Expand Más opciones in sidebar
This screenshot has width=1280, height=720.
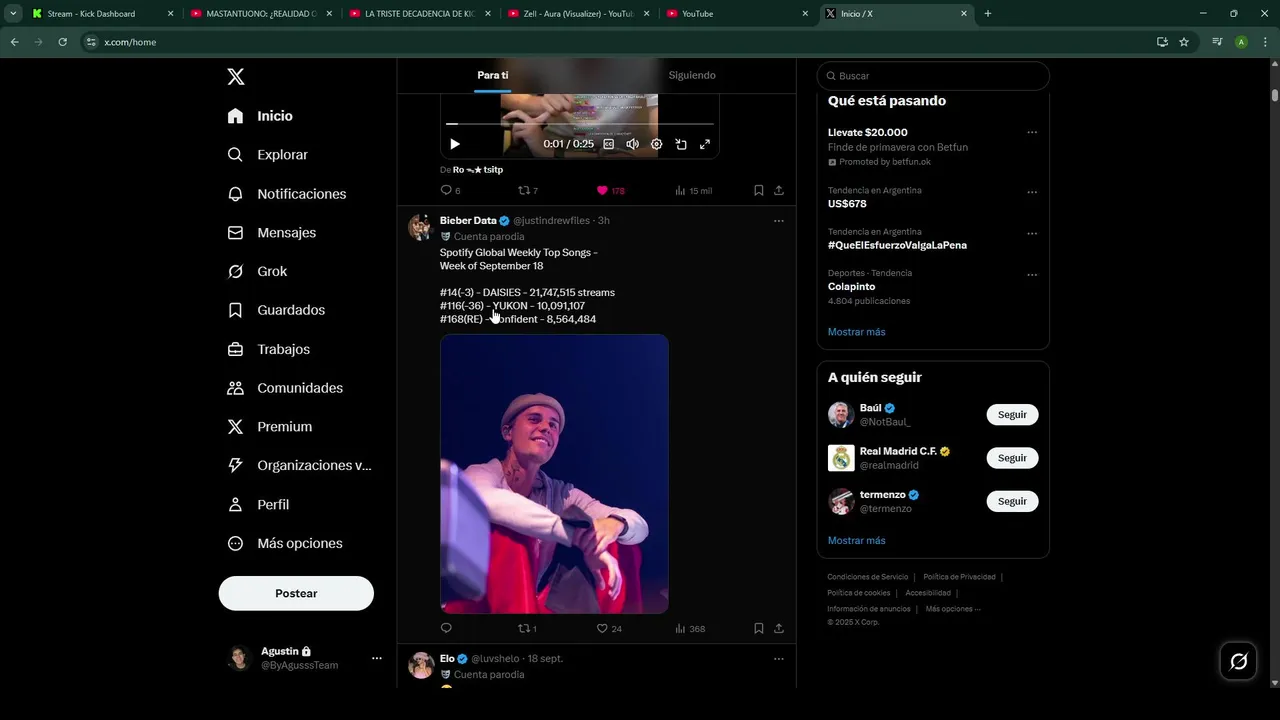(285, 543)
